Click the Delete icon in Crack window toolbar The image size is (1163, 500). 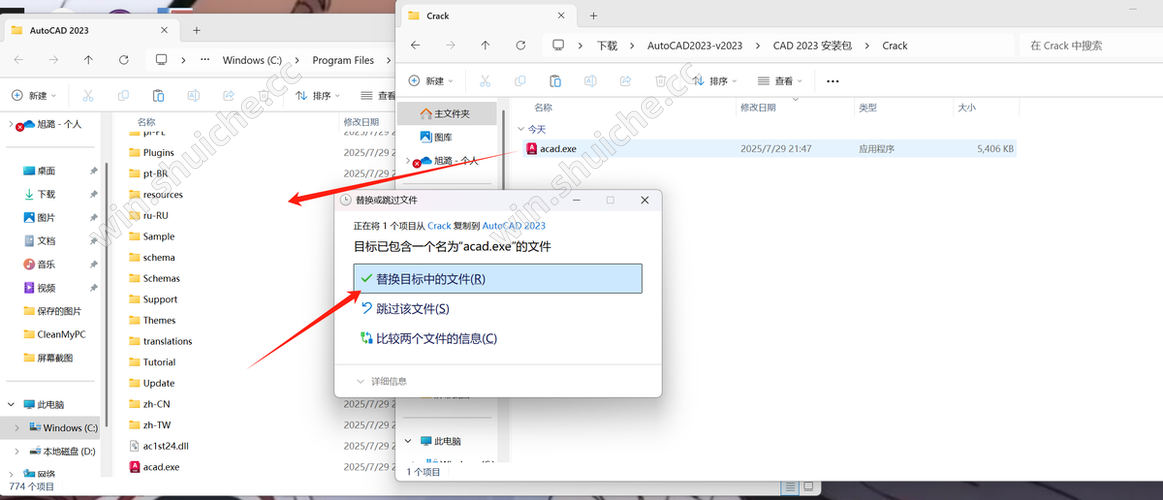point(660,81)
